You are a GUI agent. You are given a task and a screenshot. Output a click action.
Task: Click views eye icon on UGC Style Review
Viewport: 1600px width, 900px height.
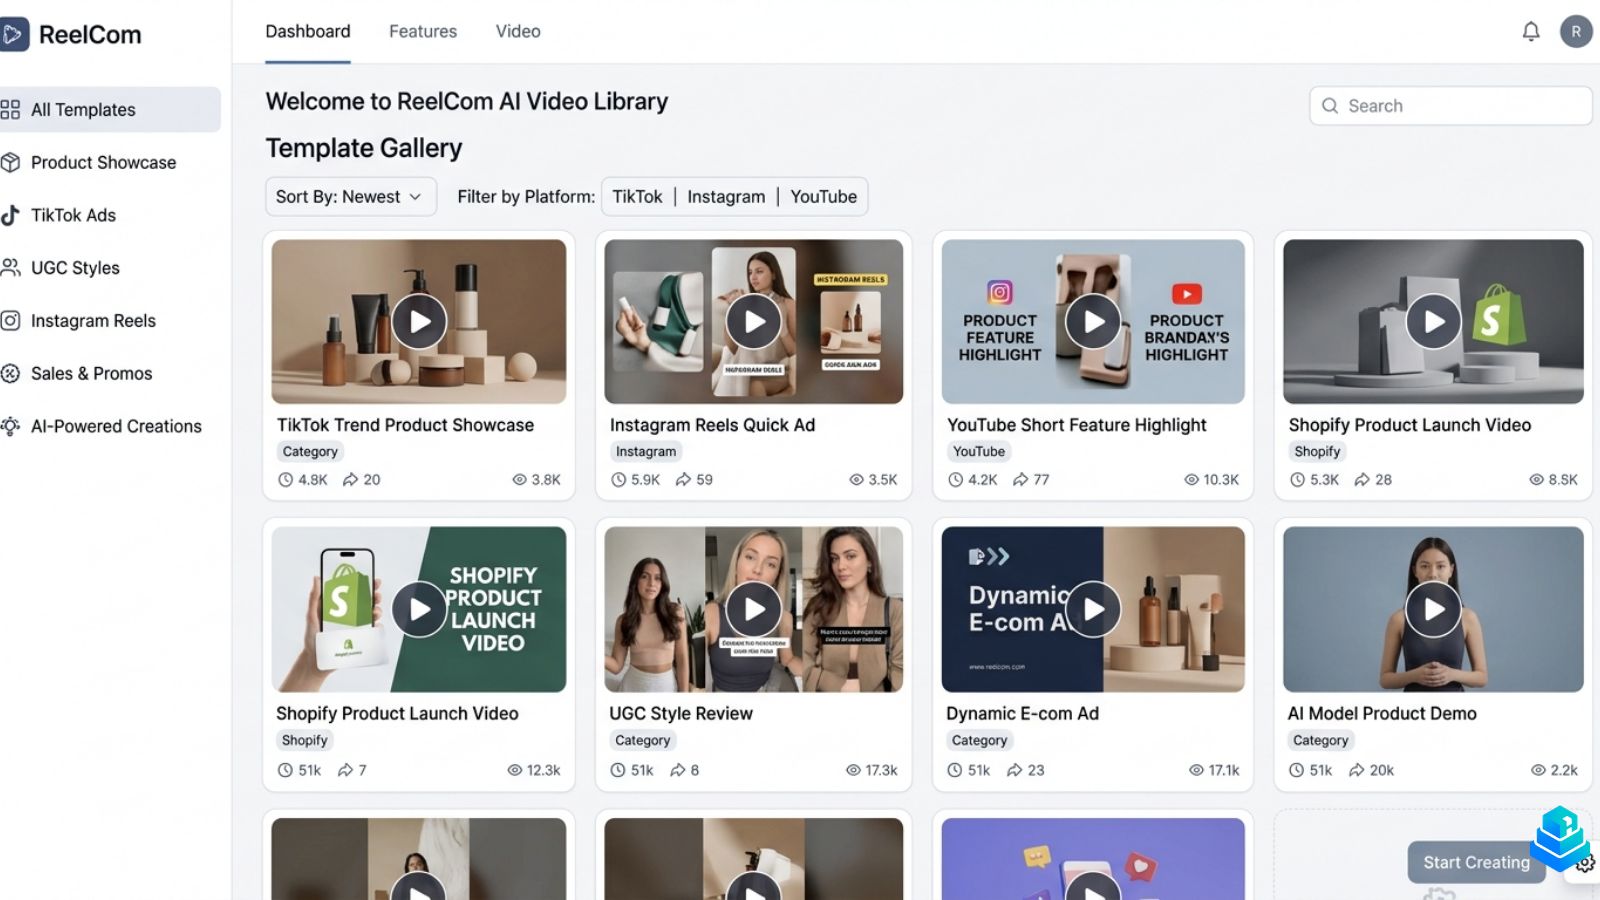pos(853,770)
